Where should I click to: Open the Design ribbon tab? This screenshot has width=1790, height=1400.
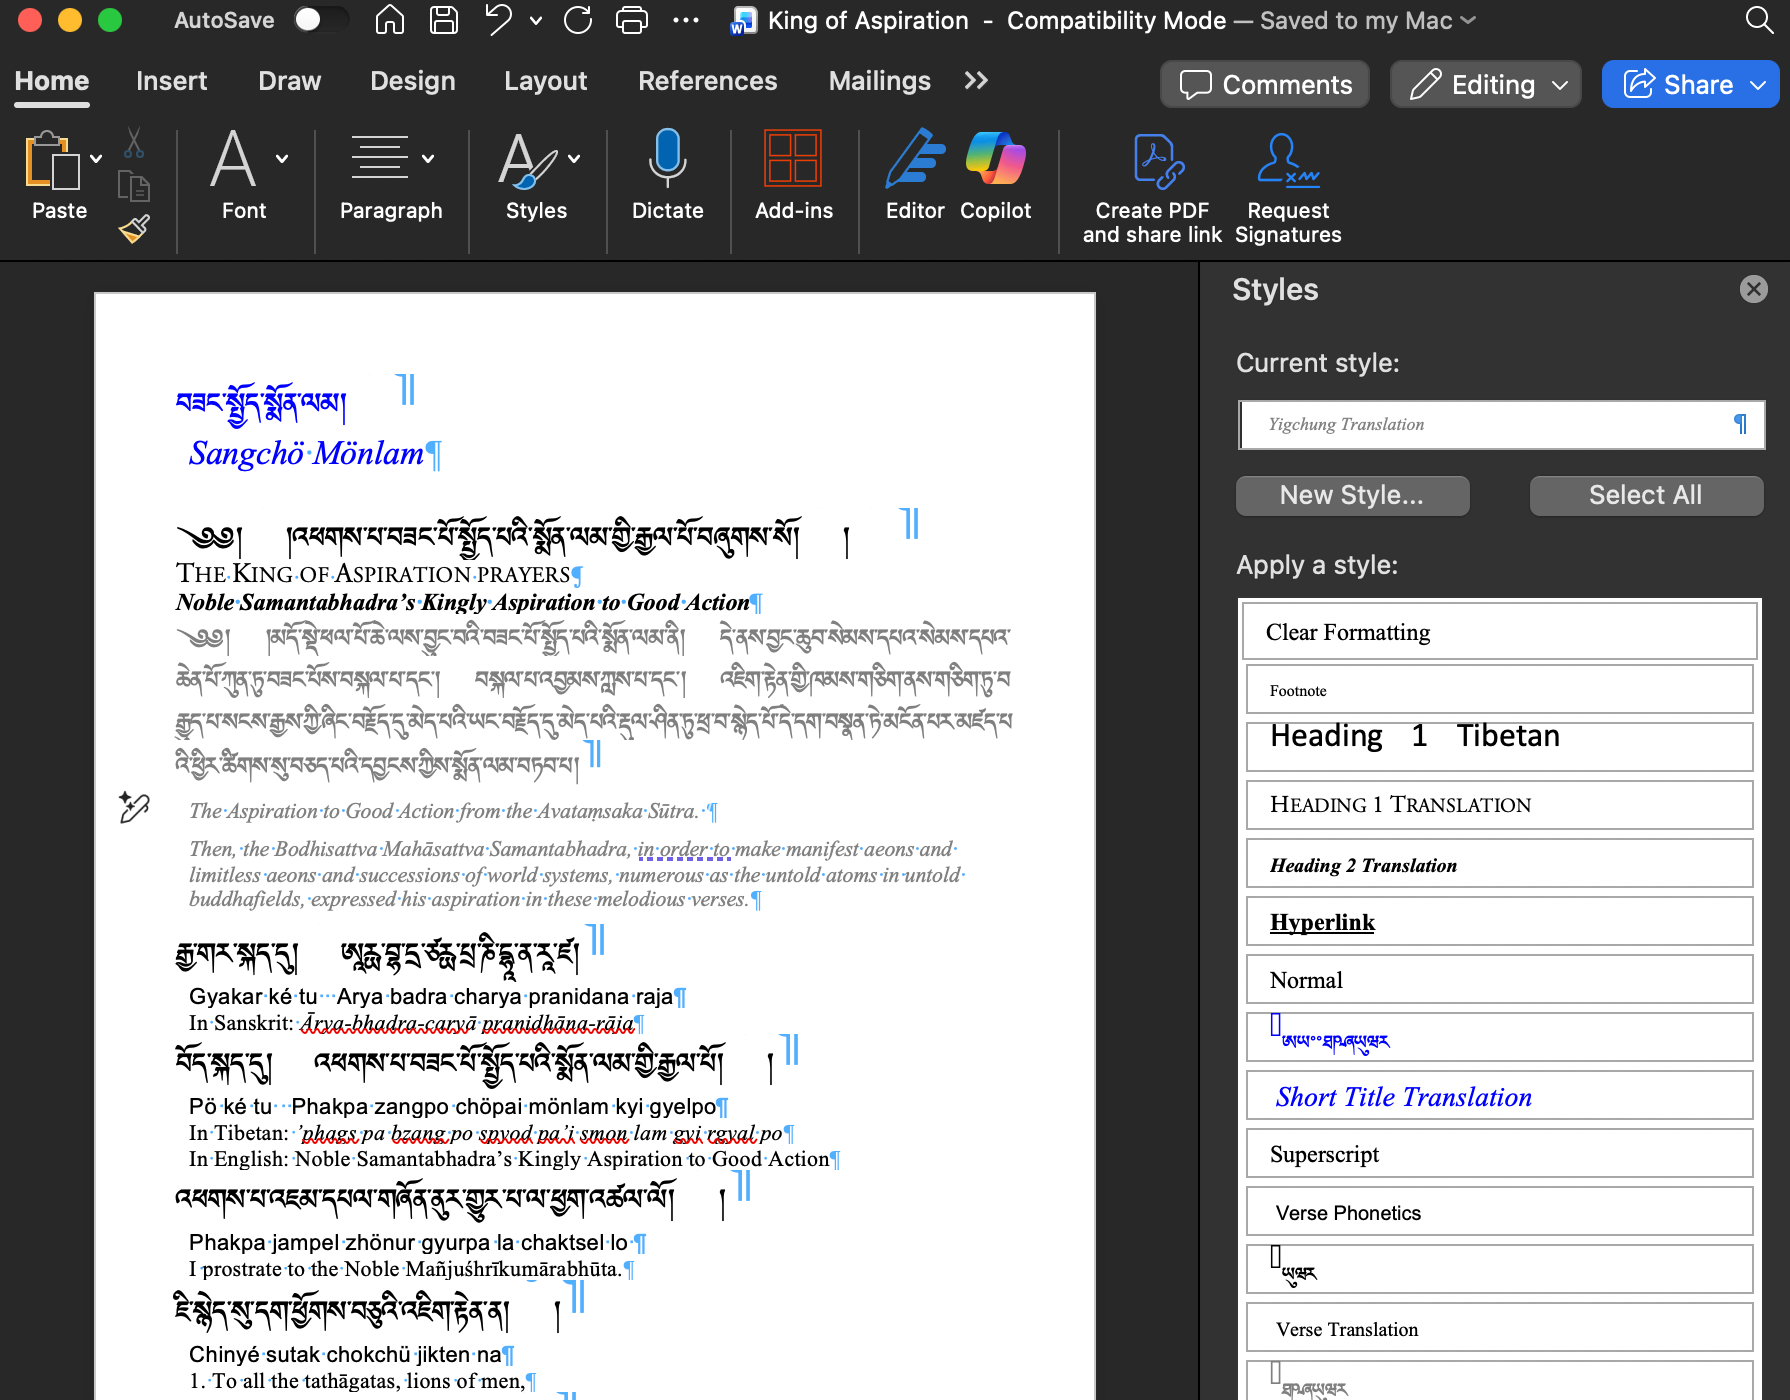pos(413,81)
